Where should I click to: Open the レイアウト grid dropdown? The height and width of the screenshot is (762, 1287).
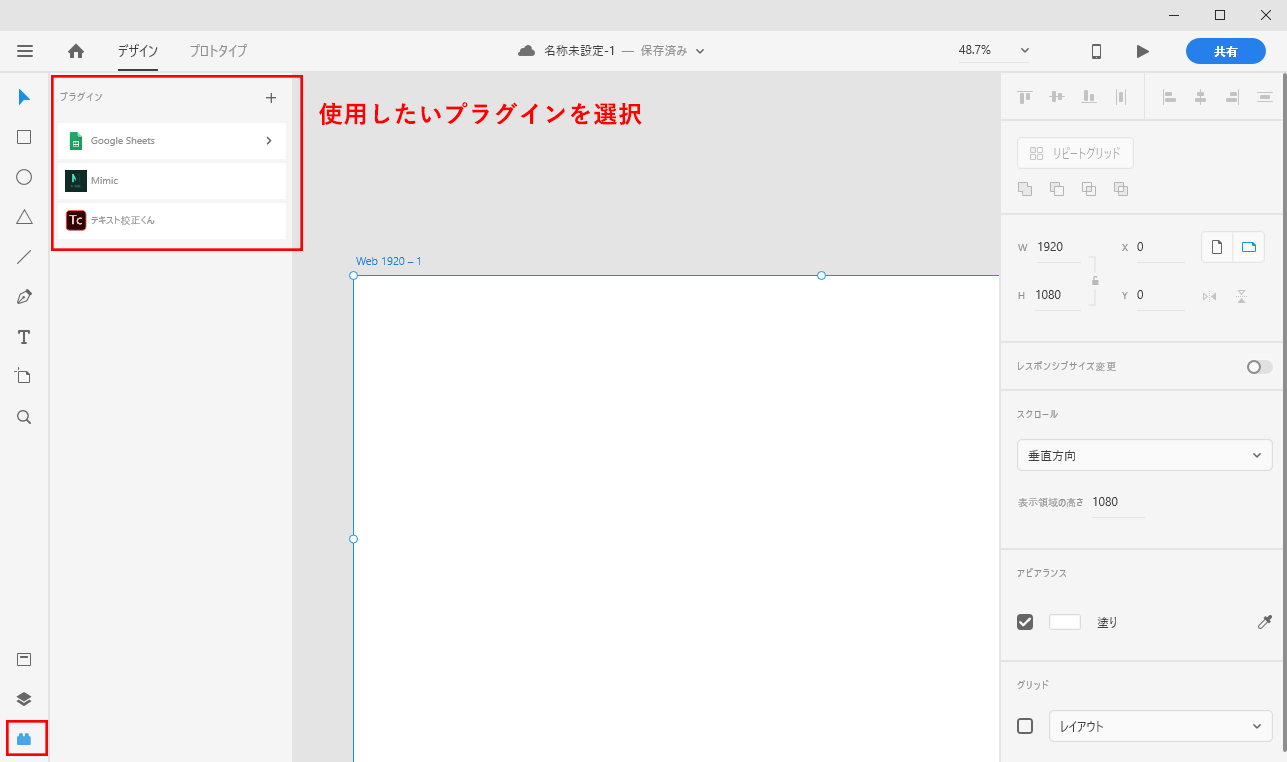pyautogui.click(x=1161, y=726)
